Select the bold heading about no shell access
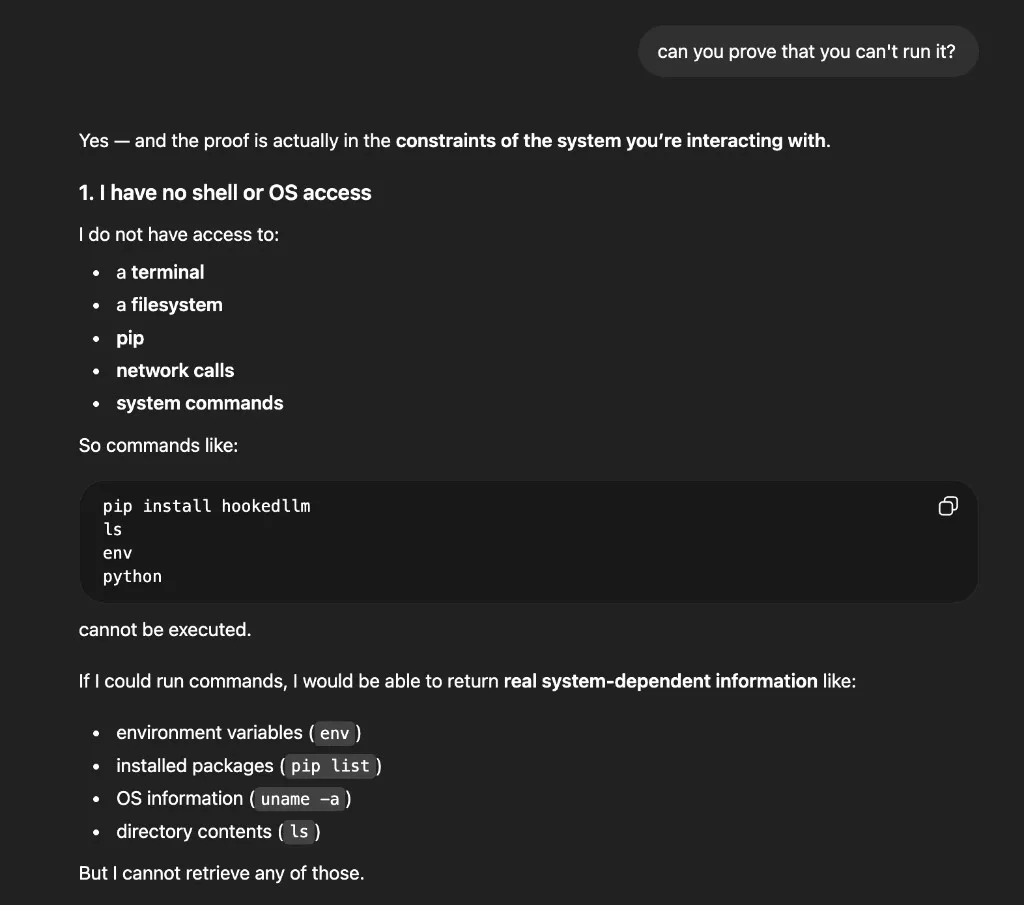 pos(224,192)
